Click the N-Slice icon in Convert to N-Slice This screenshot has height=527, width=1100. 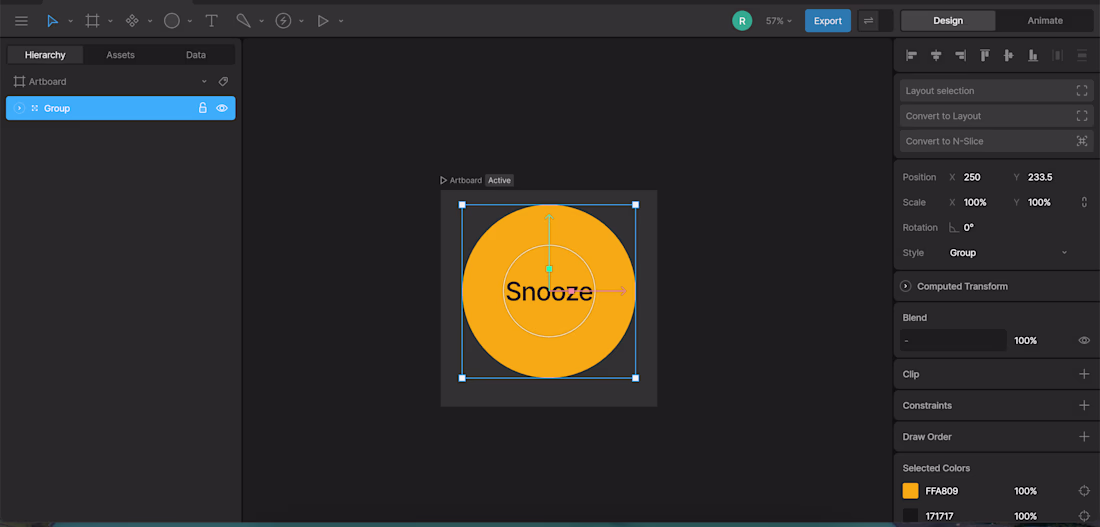[1082, 141]
